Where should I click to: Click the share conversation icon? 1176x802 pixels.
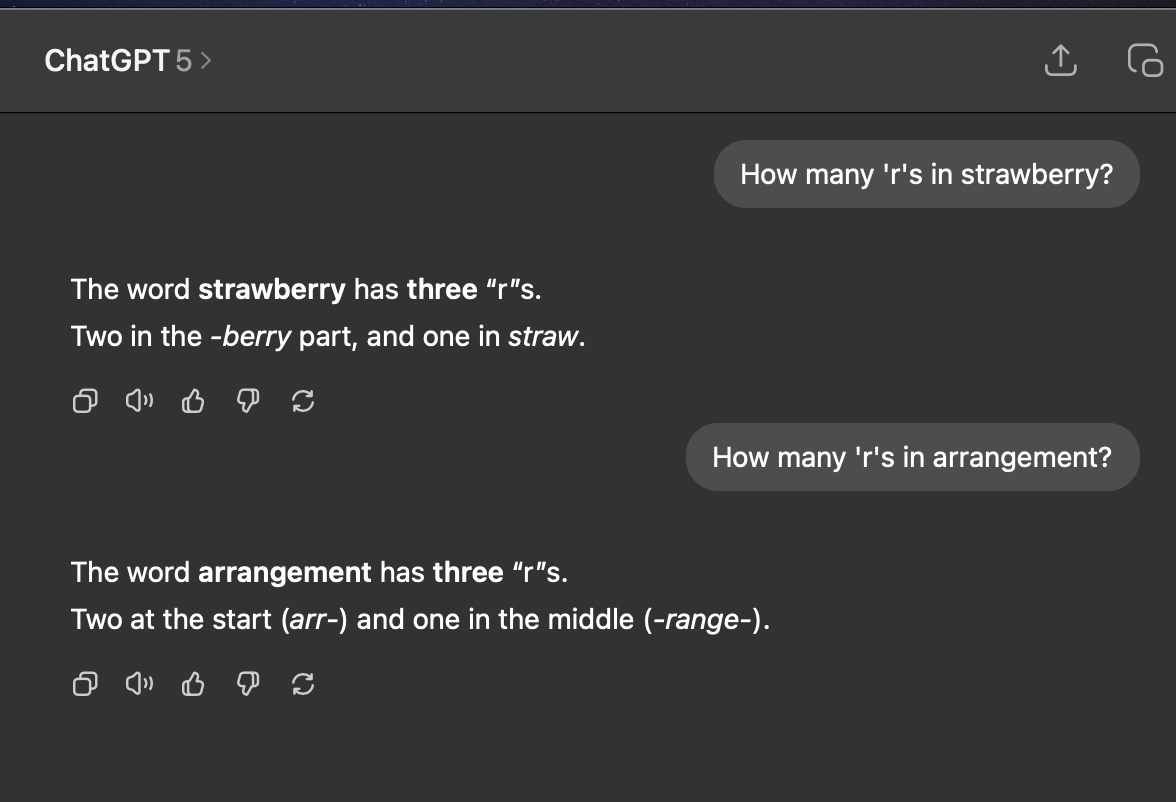tap(1060, 61)
